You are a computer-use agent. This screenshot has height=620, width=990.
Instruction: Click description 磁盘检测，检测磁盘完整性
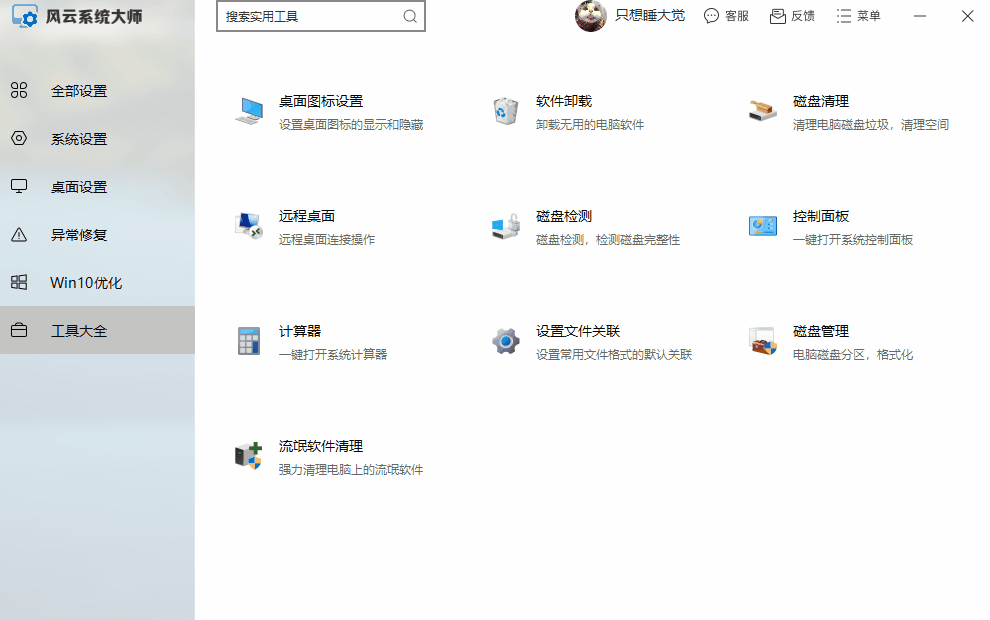coord(608,240)
